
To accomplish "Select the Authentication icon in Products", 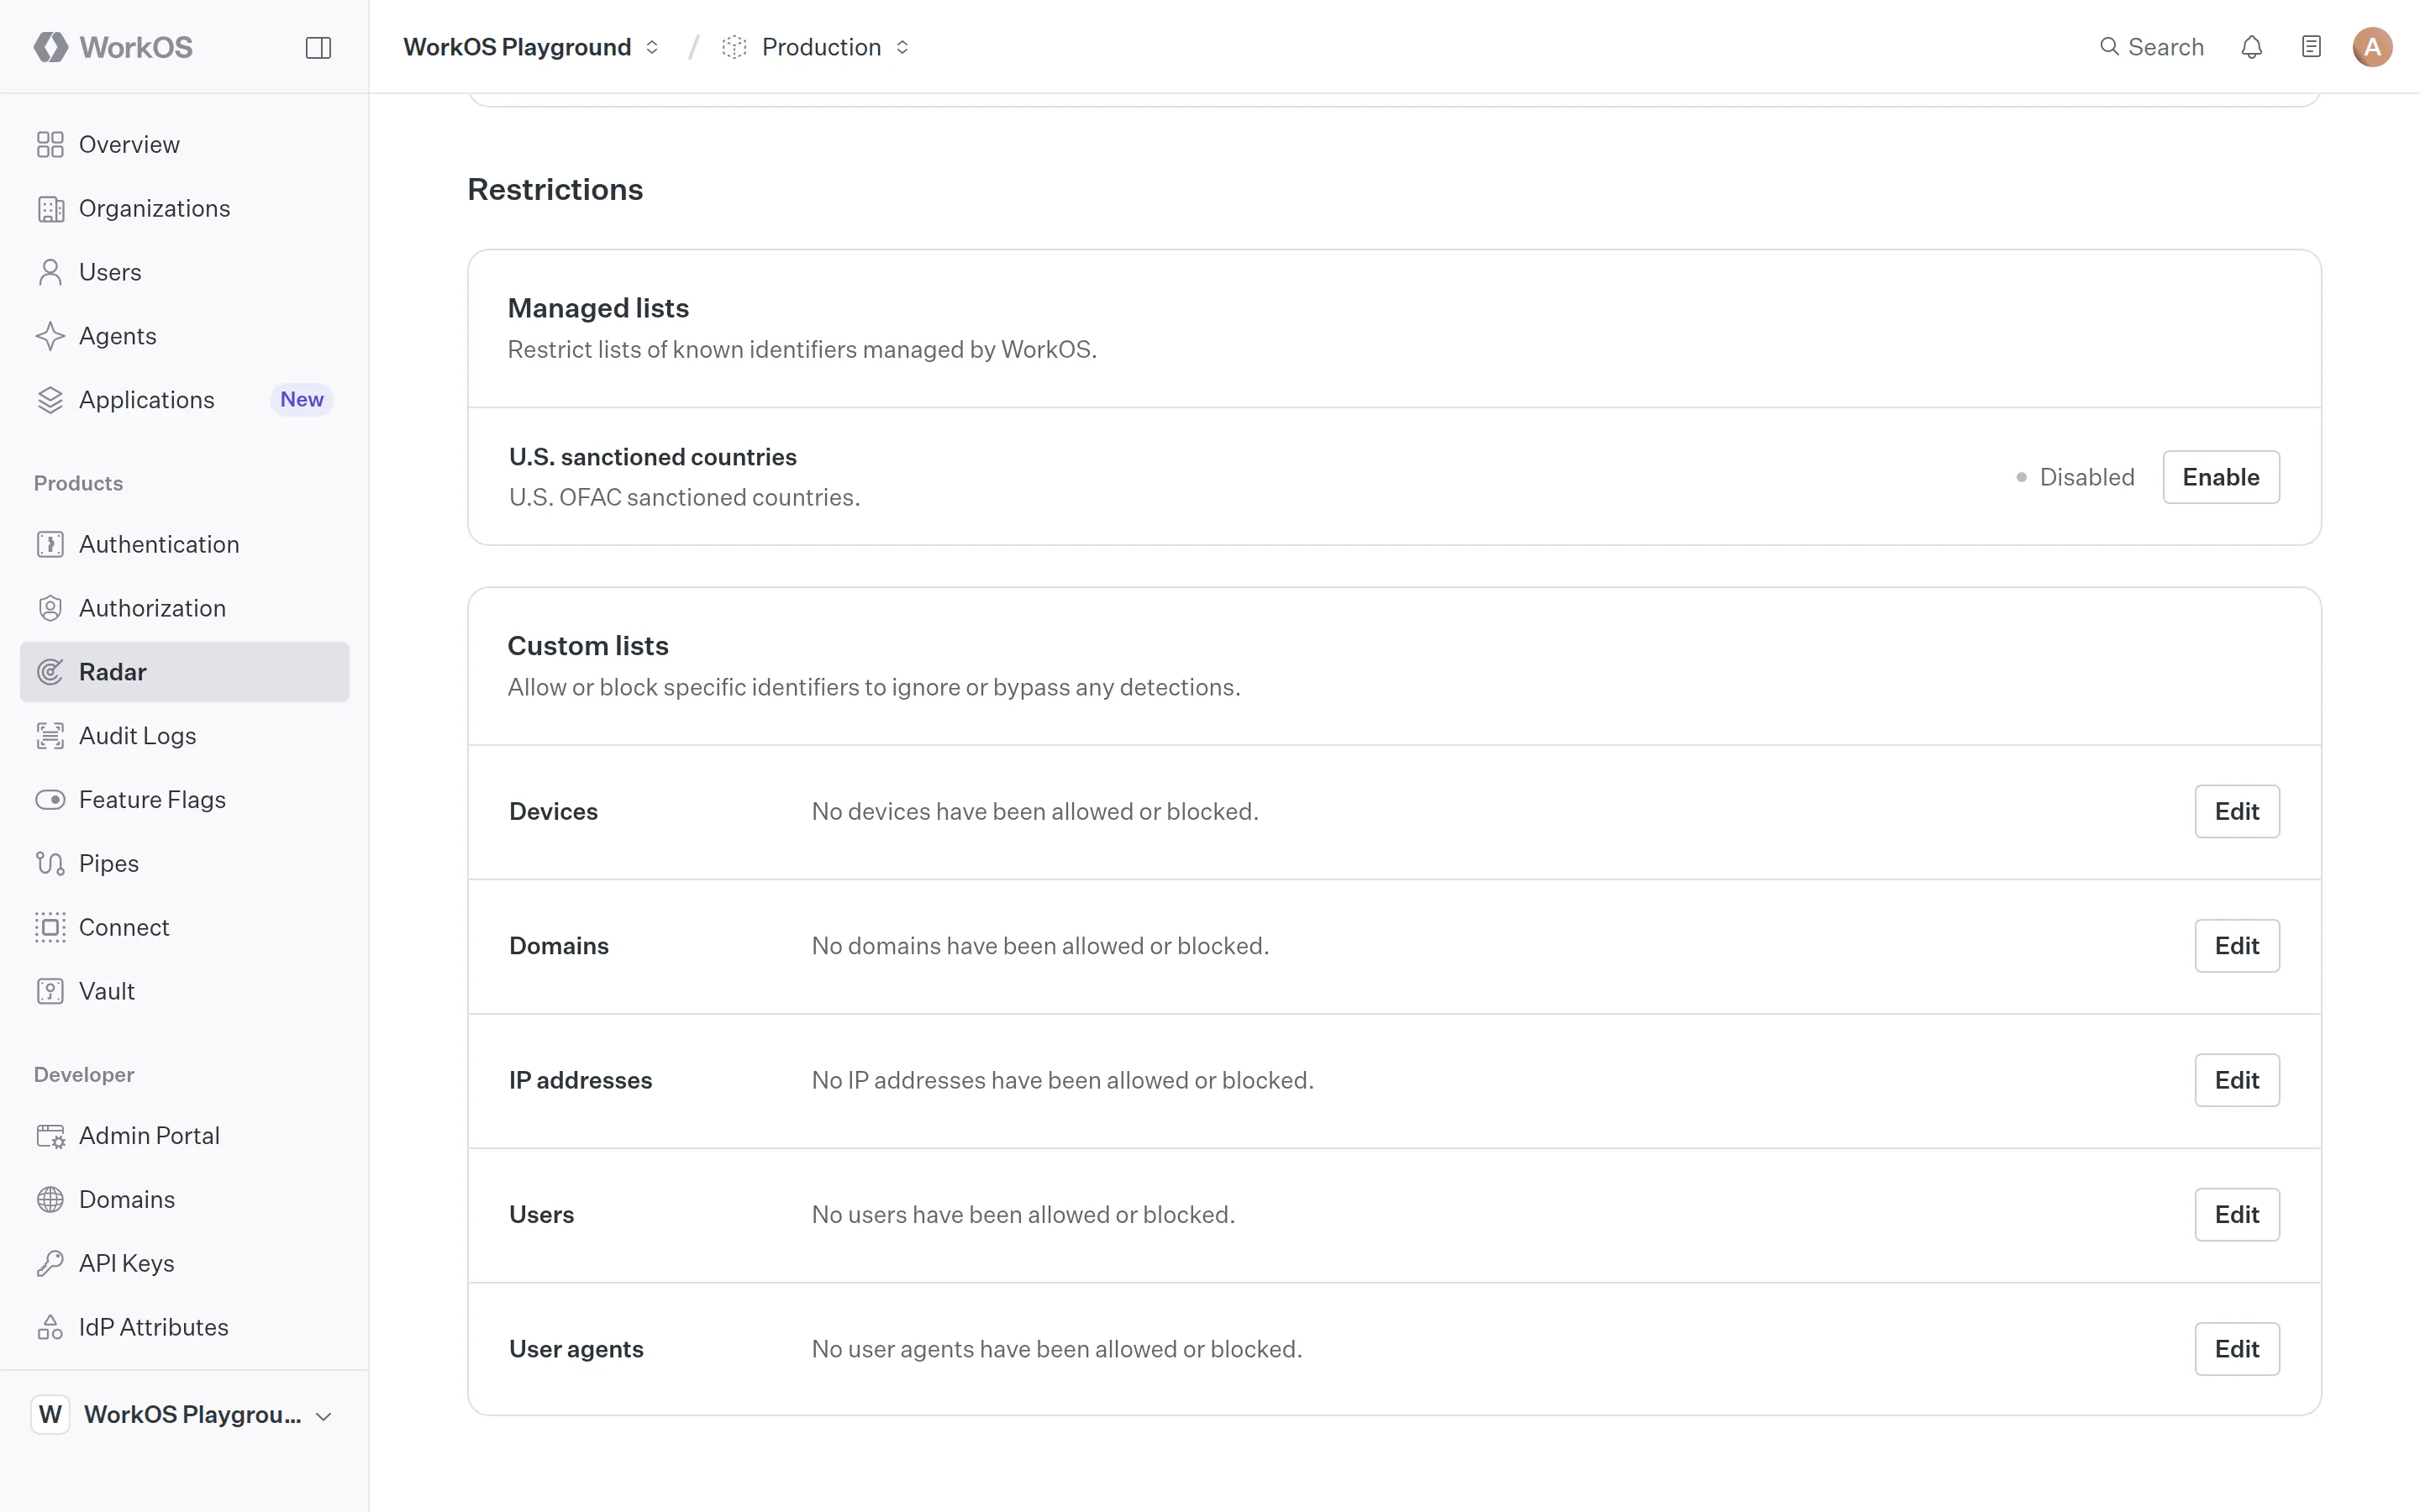I will click(50, 544).
